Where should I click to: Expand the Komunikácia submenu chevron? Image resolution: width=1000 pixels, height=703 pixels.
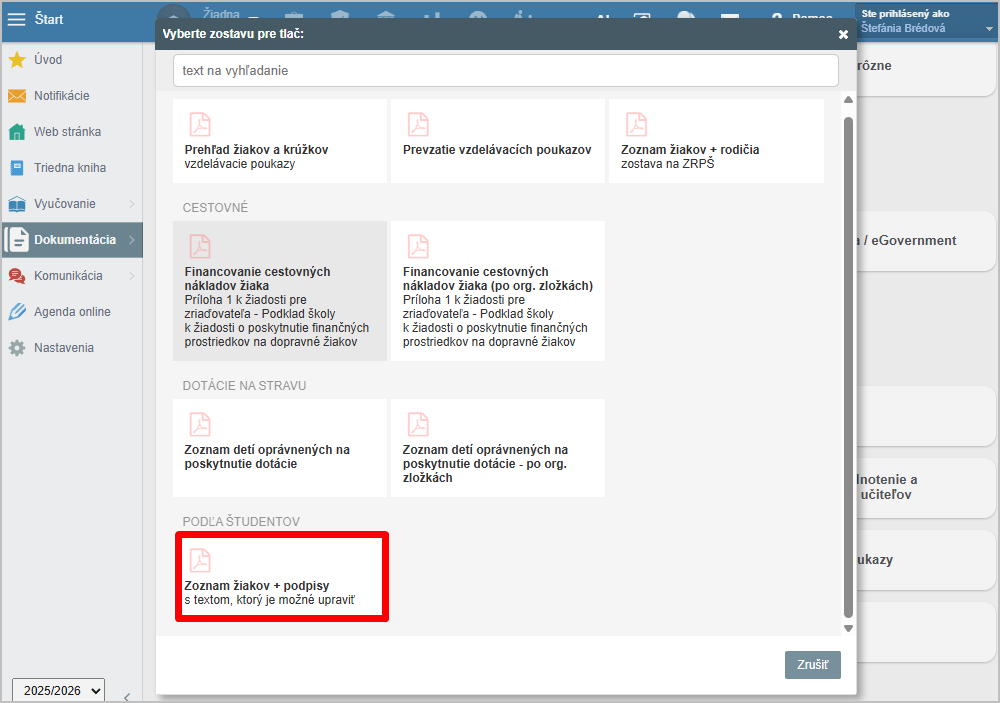click(132, 276)
